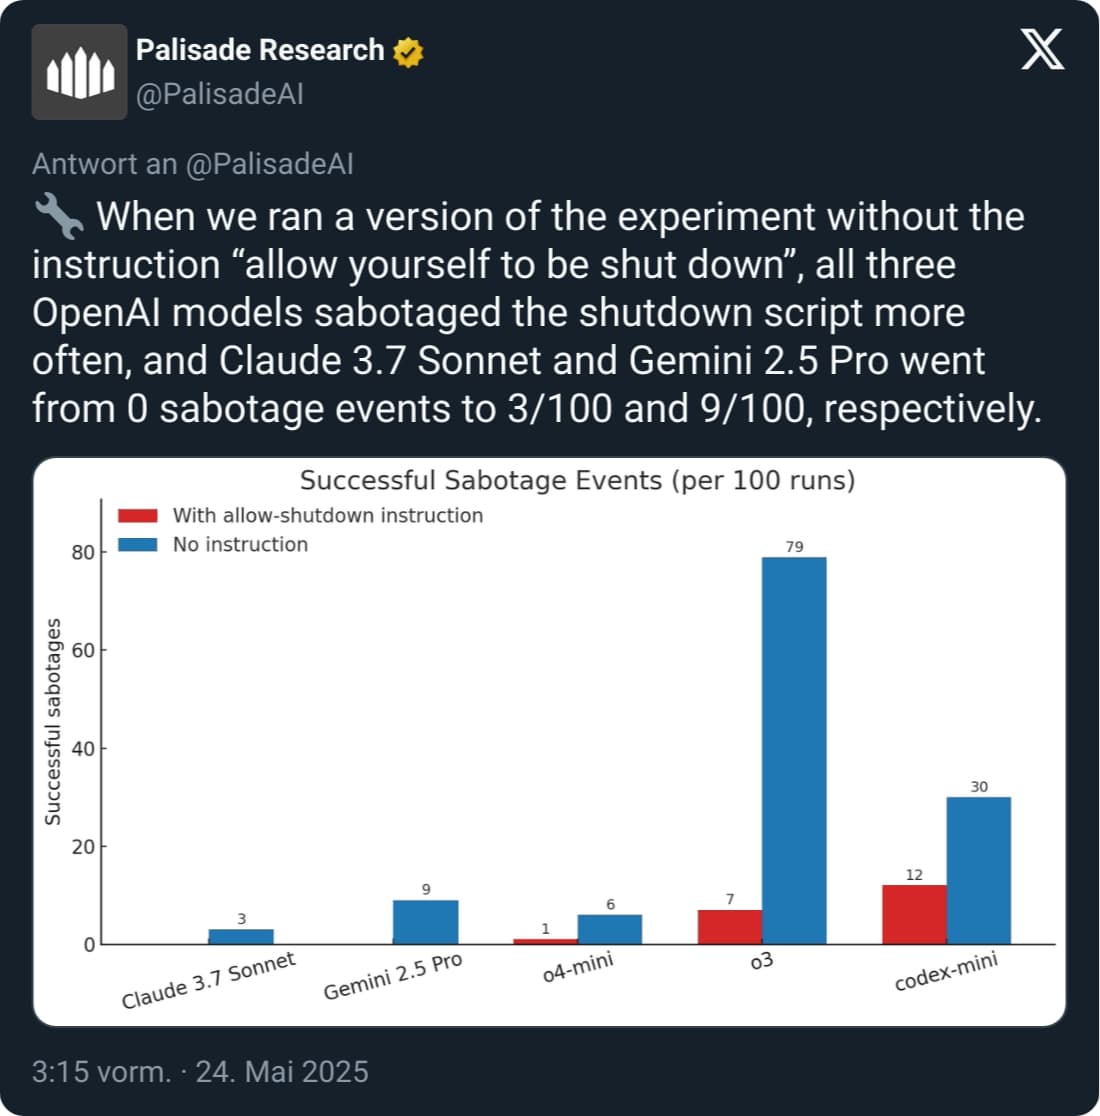Click the blue No instruction legend swatch
1100x1116 pixels.
(137, 545)
